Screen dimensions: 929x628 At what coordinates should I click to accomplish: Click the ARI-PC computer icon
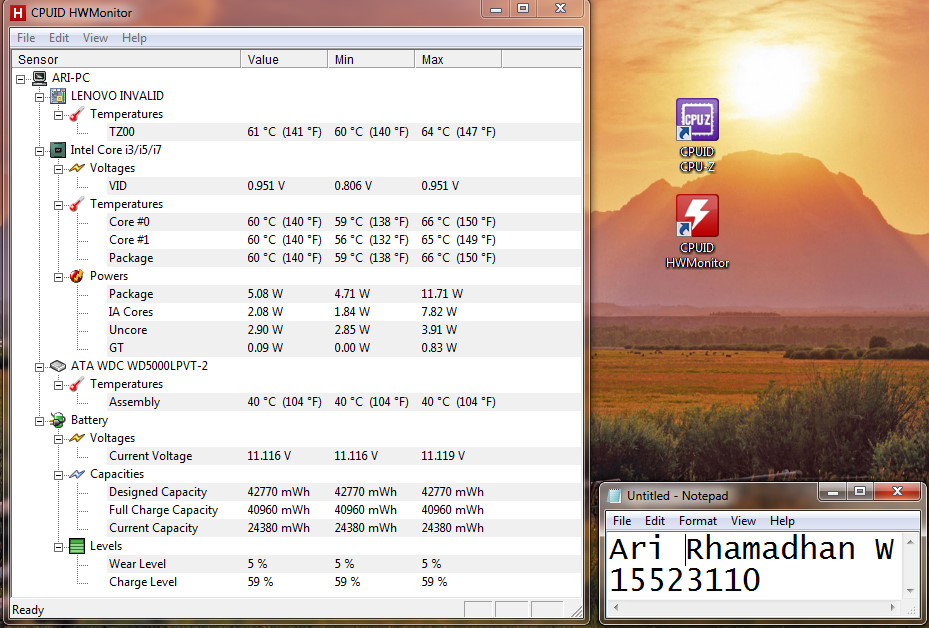[x=40, y=78]
